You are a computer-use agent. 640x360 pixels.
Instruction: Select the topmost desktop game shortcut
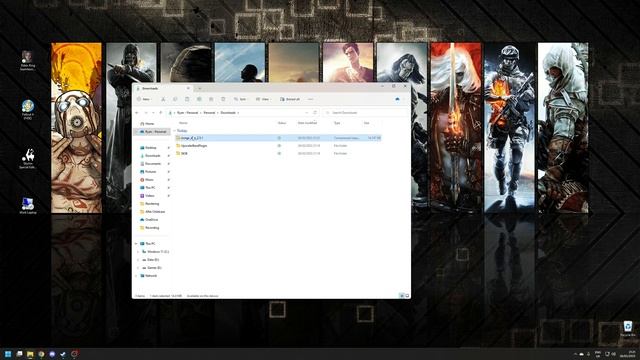(x=28, y=60)
